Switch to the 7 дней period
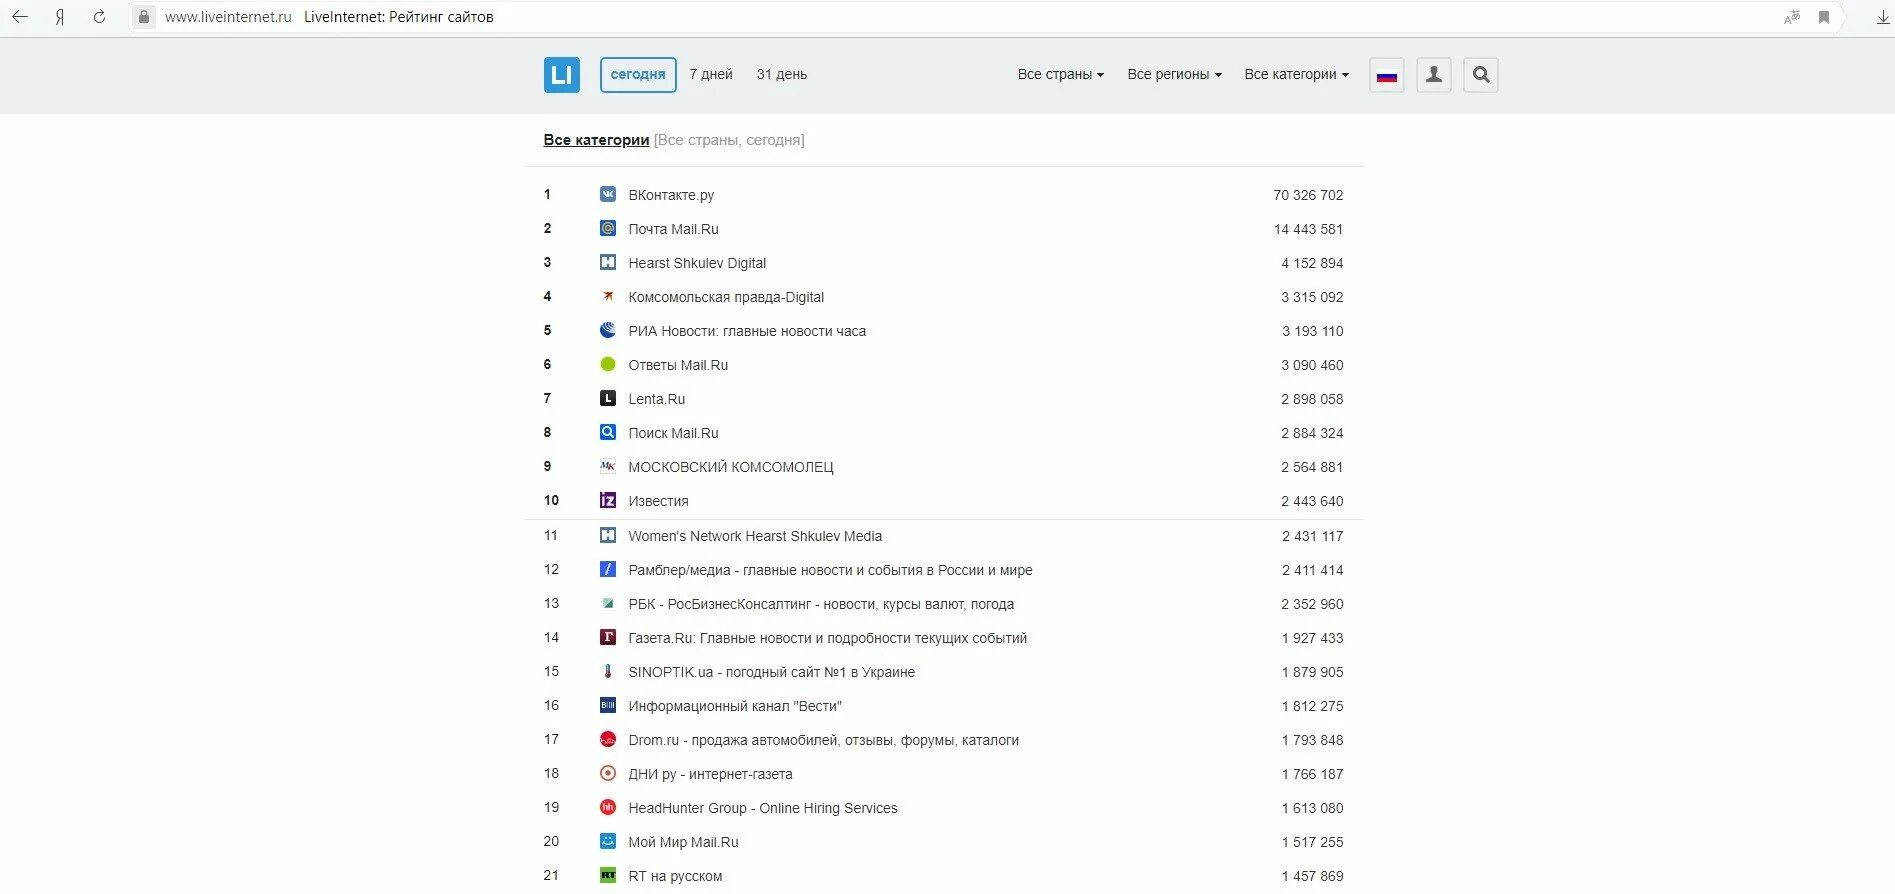 click(x=711, y=74)
